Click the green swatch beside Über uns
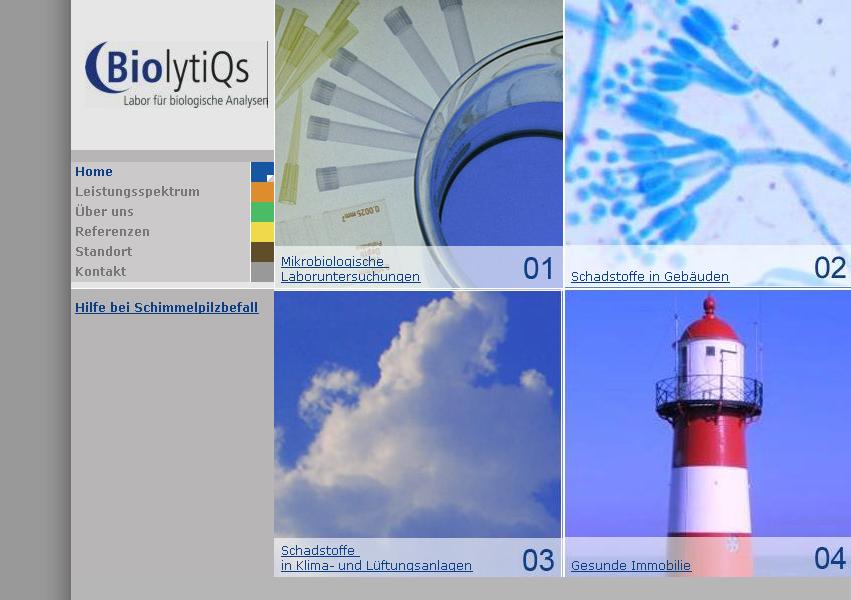 point(262,212)
